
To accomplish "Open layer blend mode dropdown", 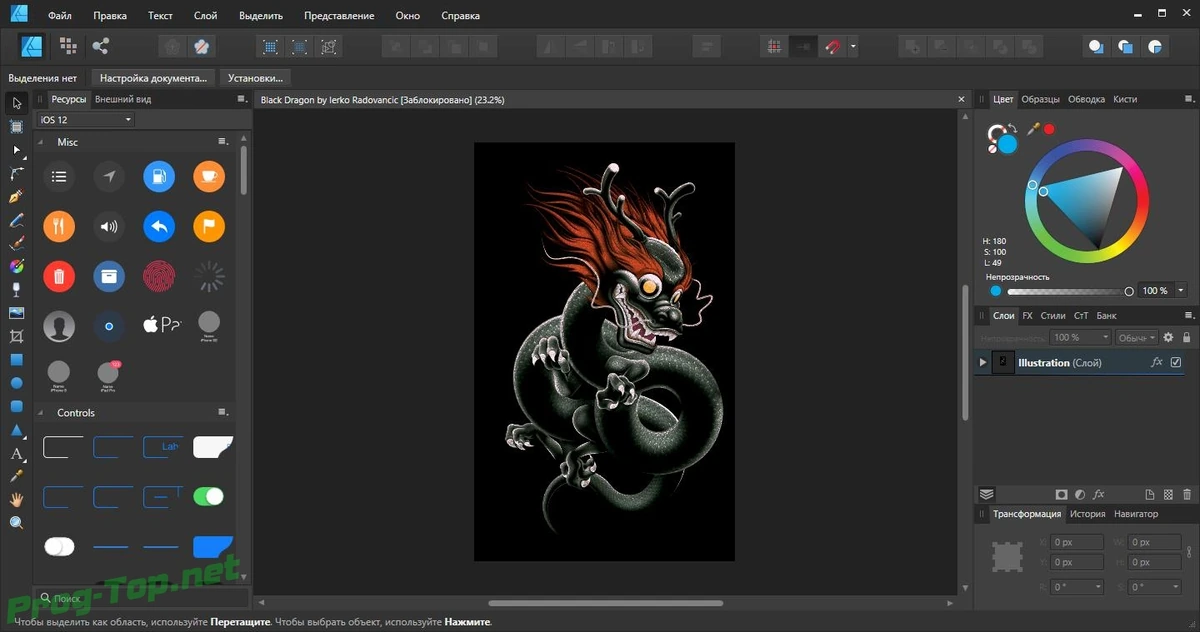I will pos(1136,338).
